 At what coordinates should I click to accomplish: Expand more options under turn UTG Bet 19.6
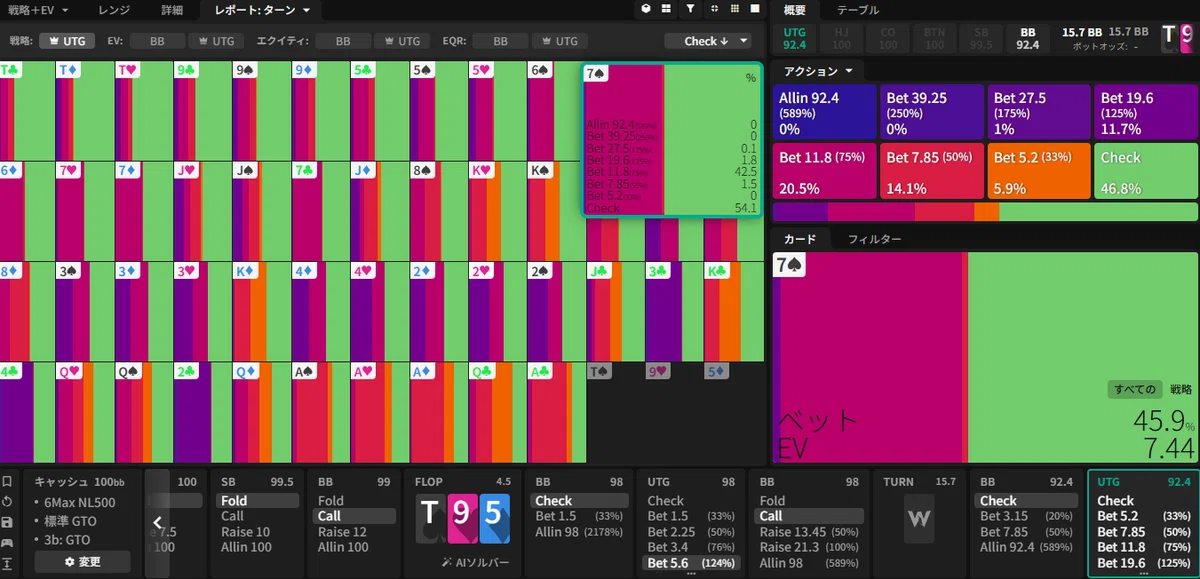point(1143,575)
